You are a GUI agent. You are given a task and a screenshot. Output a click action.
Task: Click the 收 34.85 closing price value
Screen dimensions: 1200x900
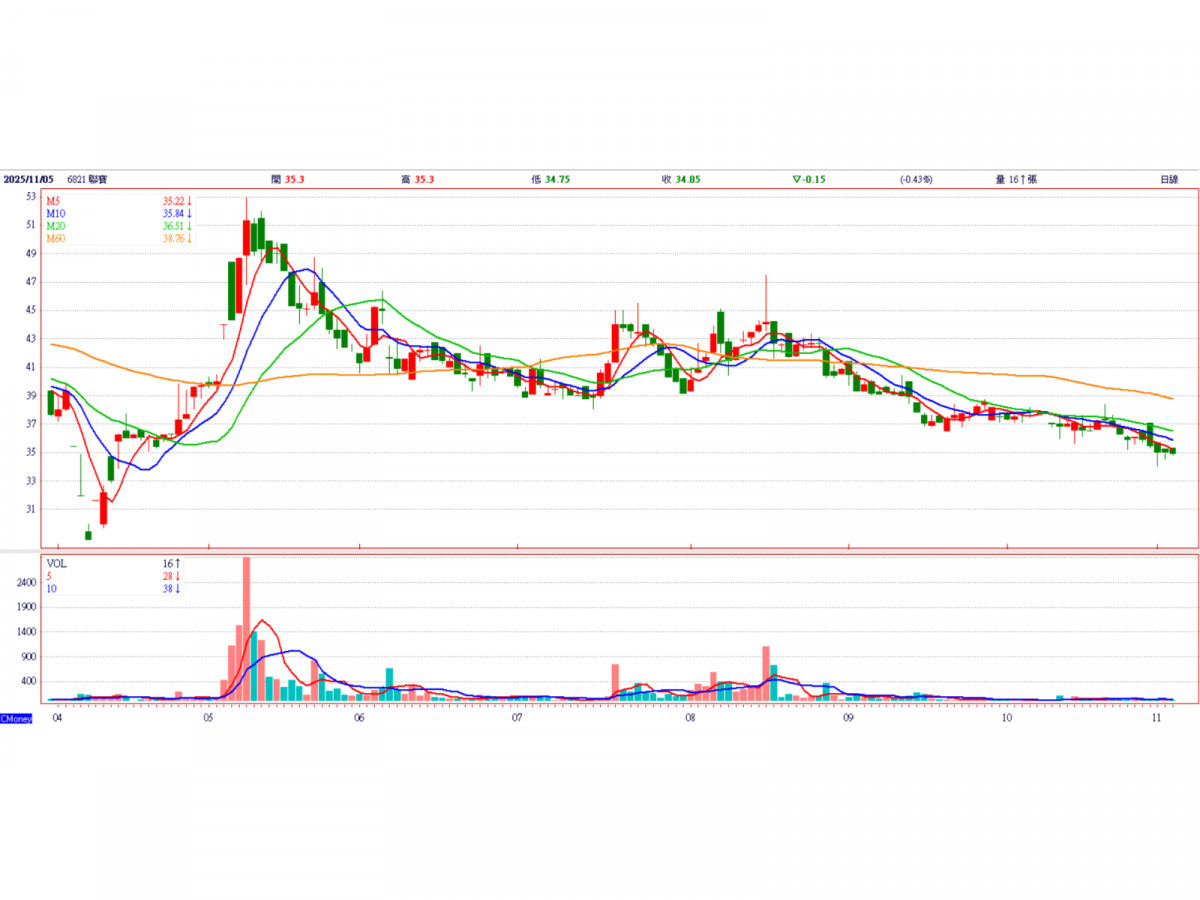[680, 179]
